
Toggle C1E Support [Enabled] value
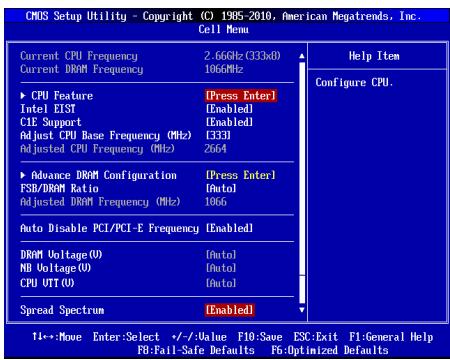[229, 122]
